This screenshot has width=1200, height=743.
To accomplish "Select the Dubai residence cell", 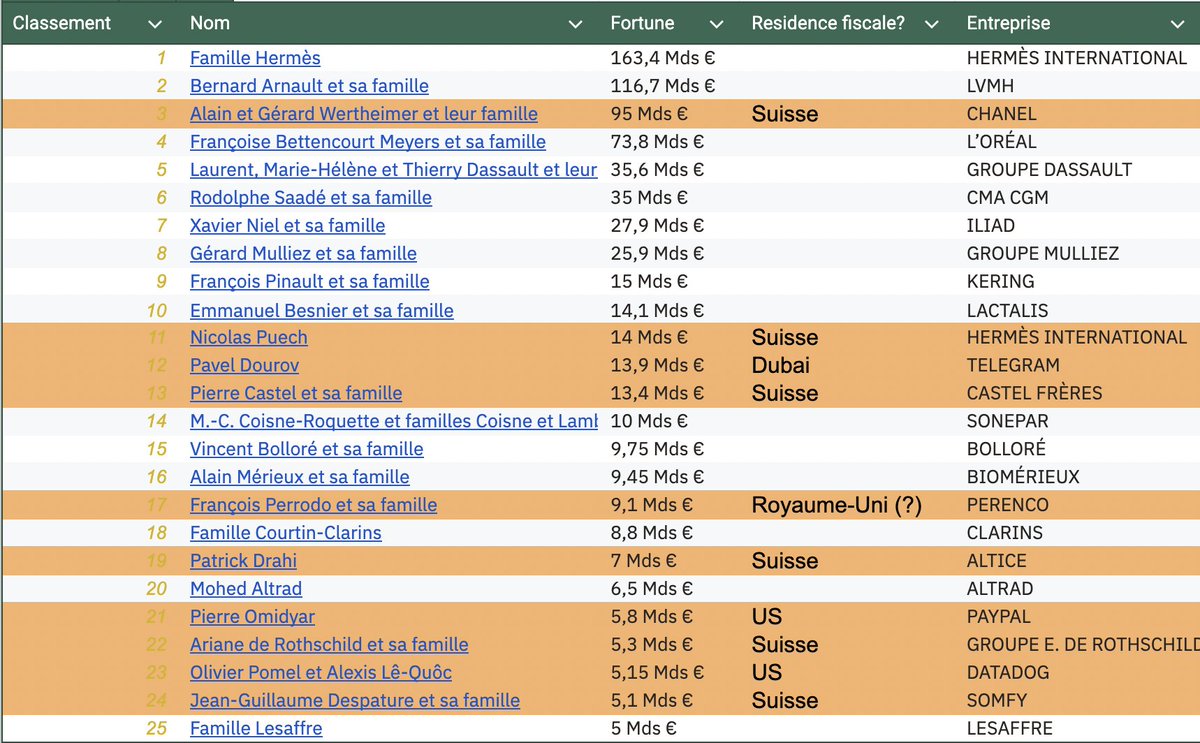I will click(780, 365).
